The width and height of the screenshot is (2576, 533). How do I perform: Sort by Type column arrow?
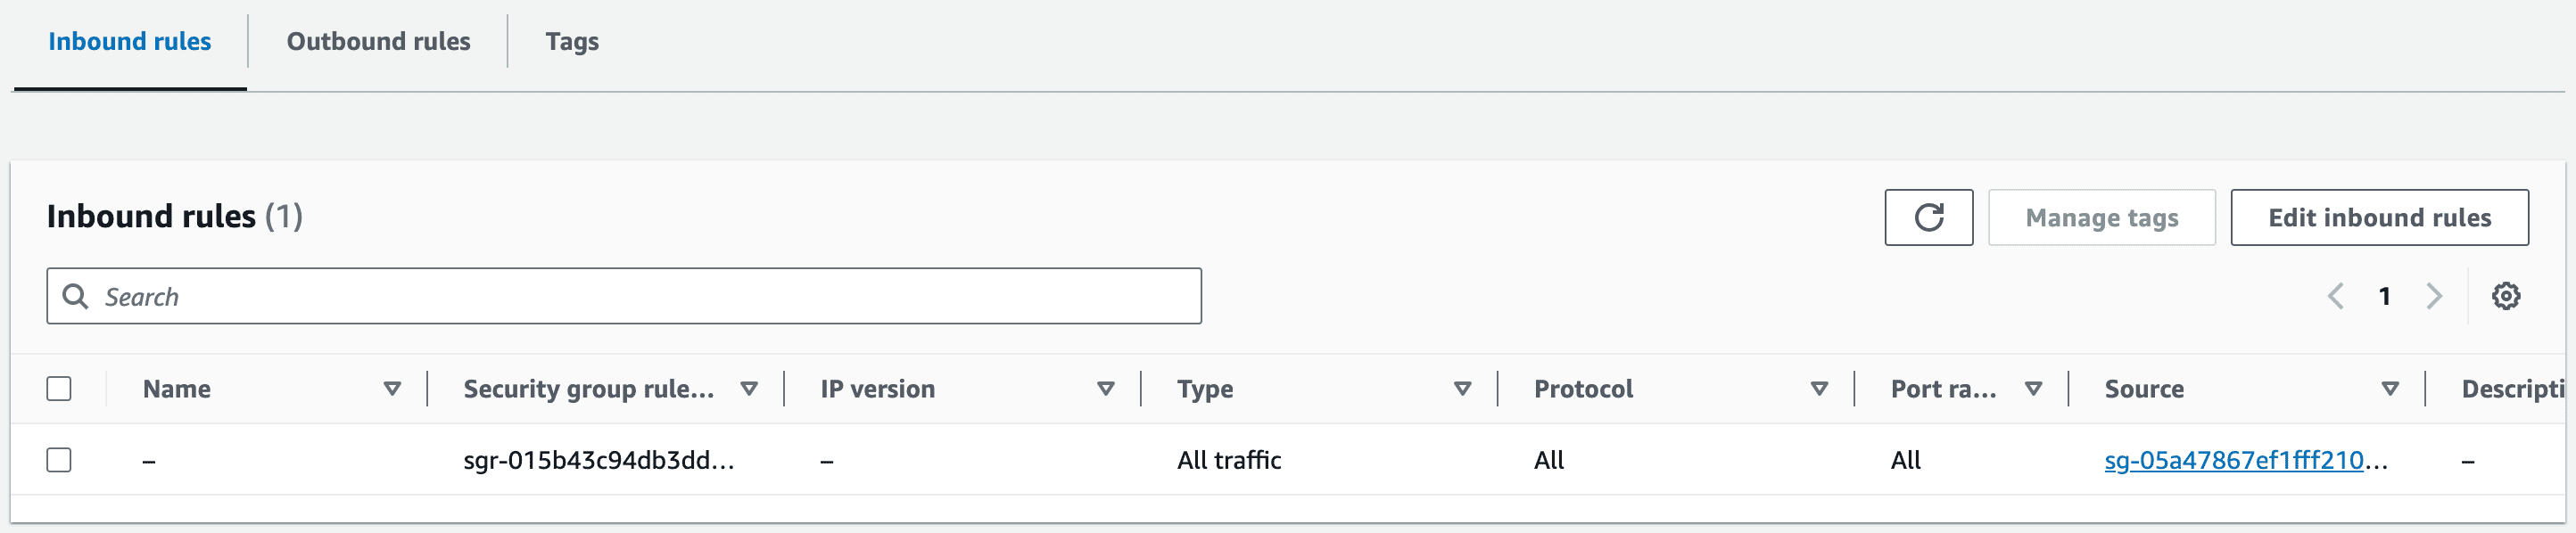point(1462,389)
